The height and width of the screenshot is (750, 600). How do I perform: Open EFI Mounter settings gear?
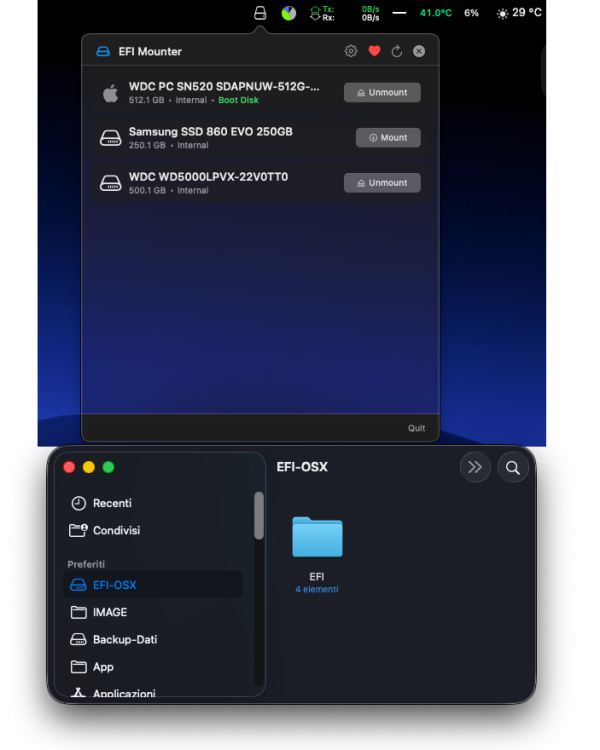[351, 51]
